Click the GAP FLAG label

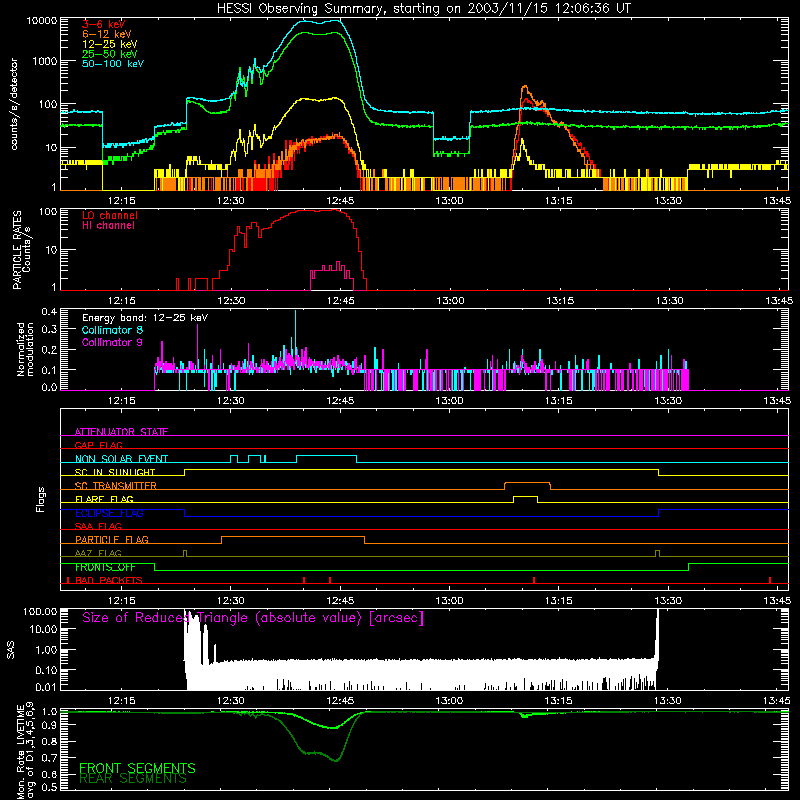click(x=98, y=445)
